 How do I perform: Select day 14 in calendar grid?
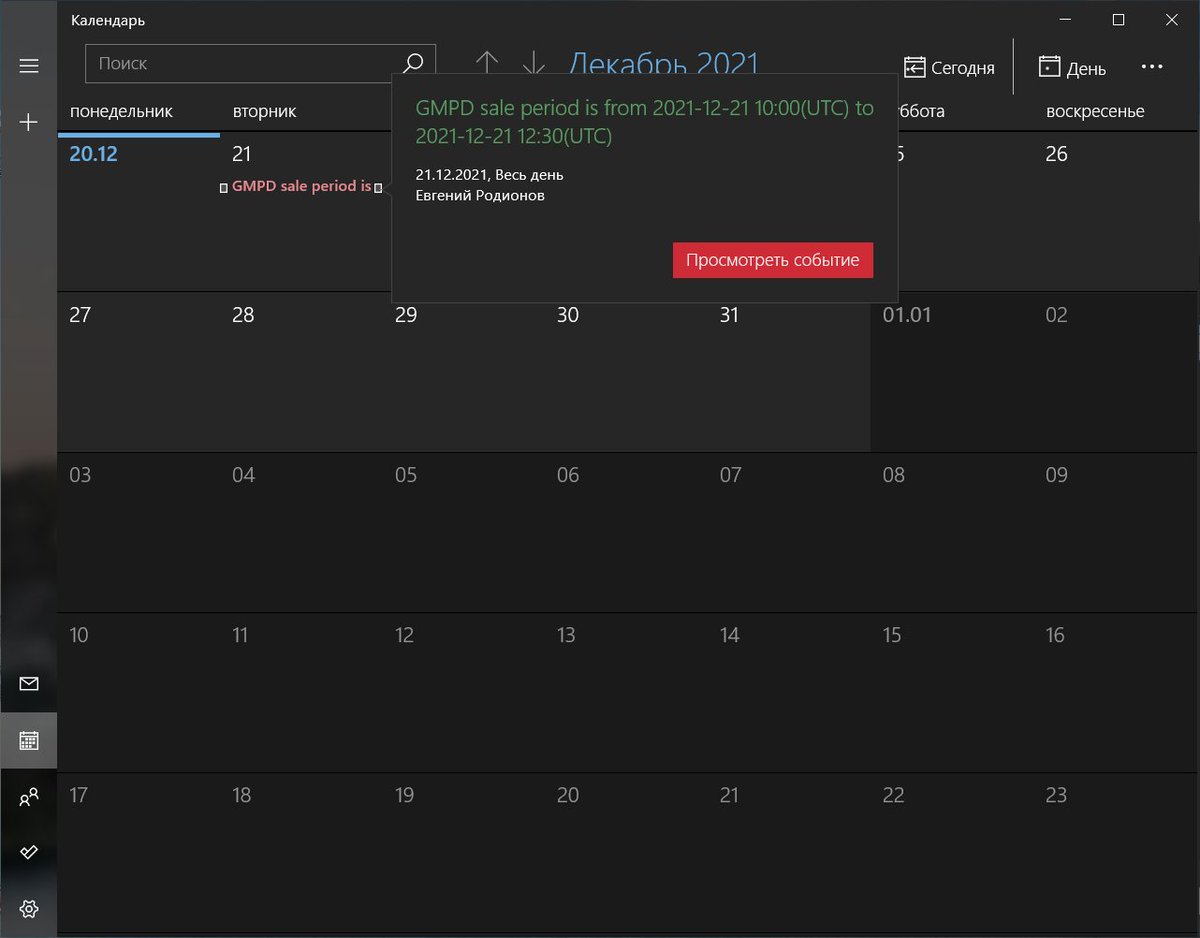pyautogui.click(x=730, y=635)
